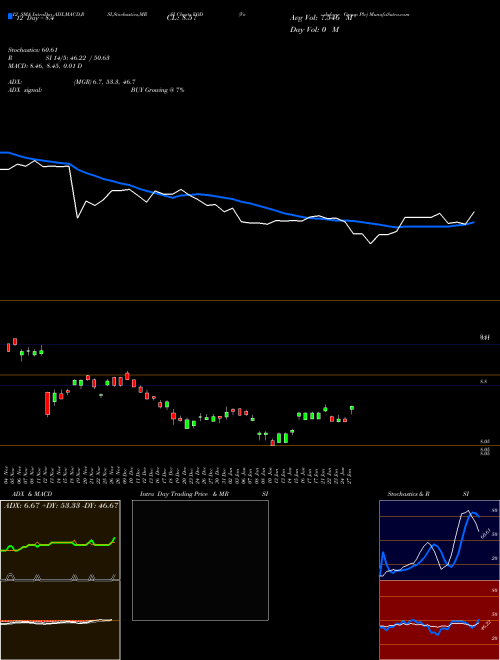This screenshot has height=660, width=500.
Task: Click the last green candlestick on chart
Action: point(352,409)
